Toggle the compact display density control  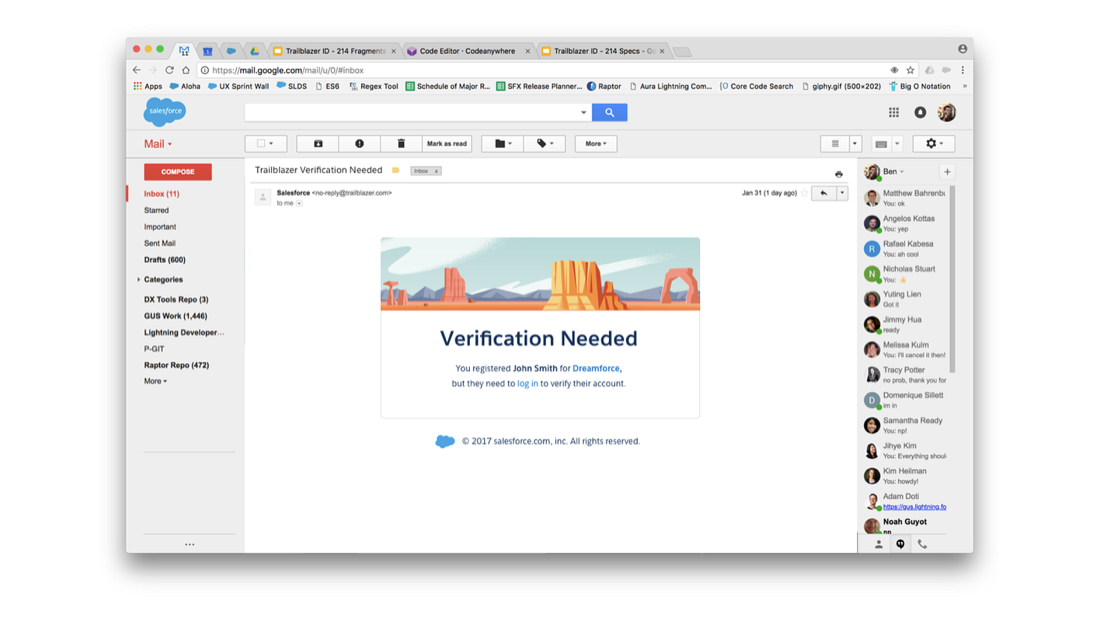point(838,143)
